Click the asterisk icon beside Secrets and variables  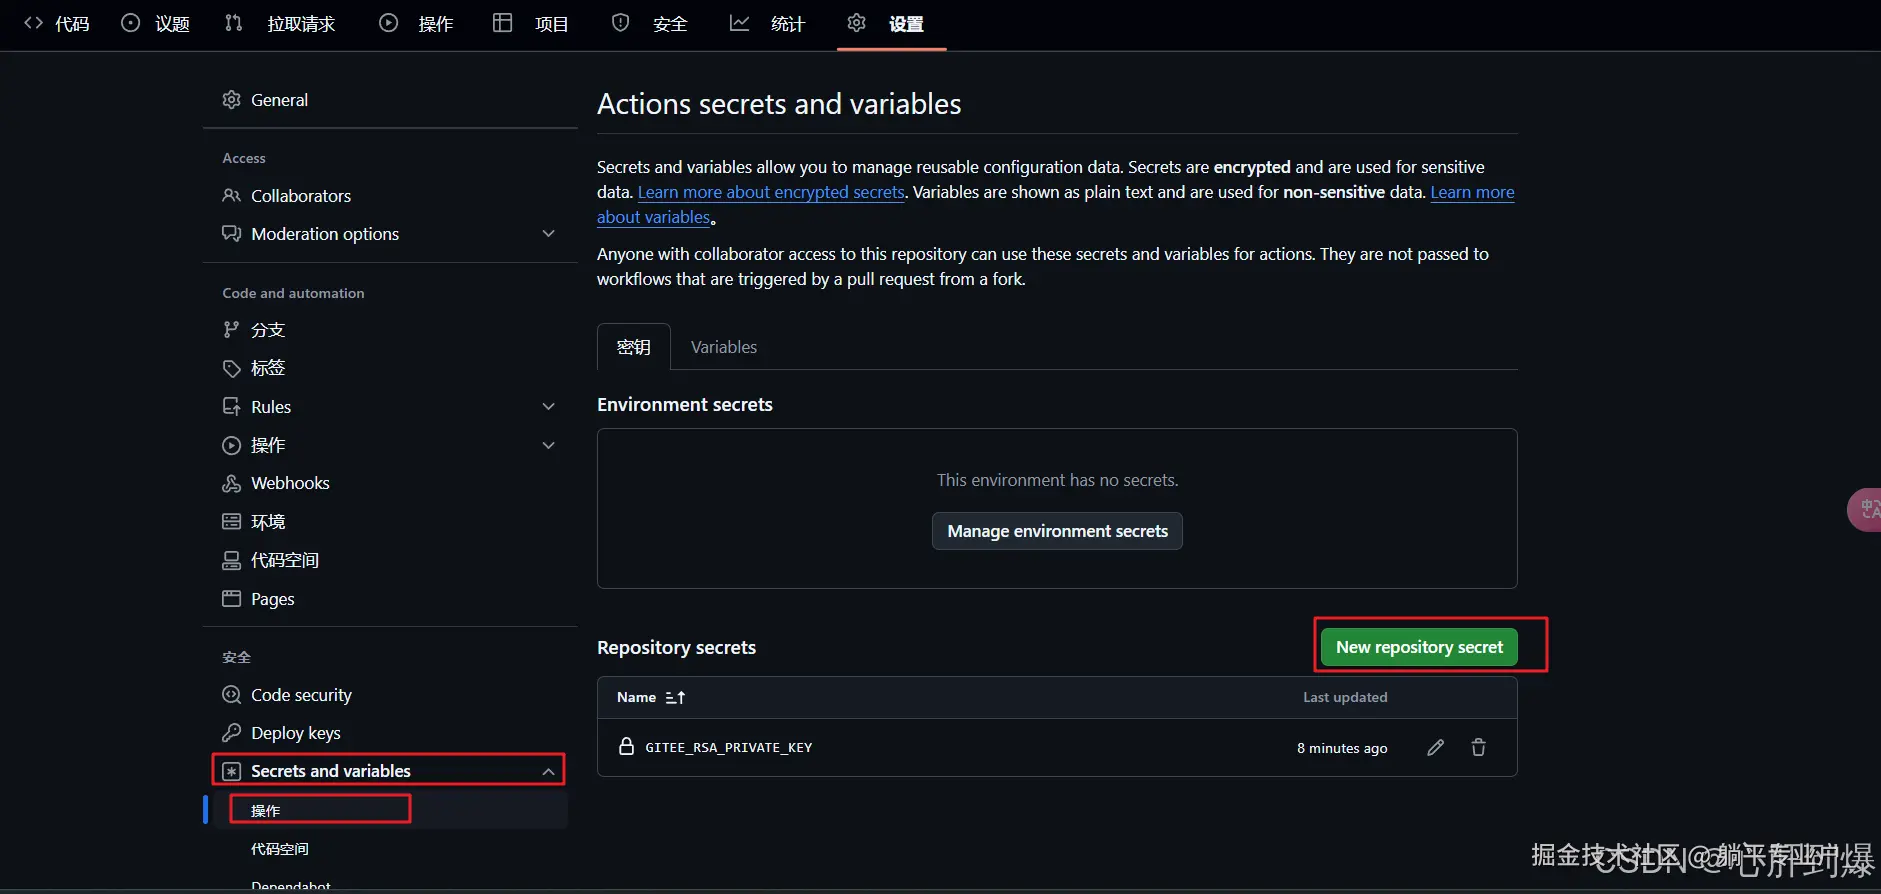point(231,771)
